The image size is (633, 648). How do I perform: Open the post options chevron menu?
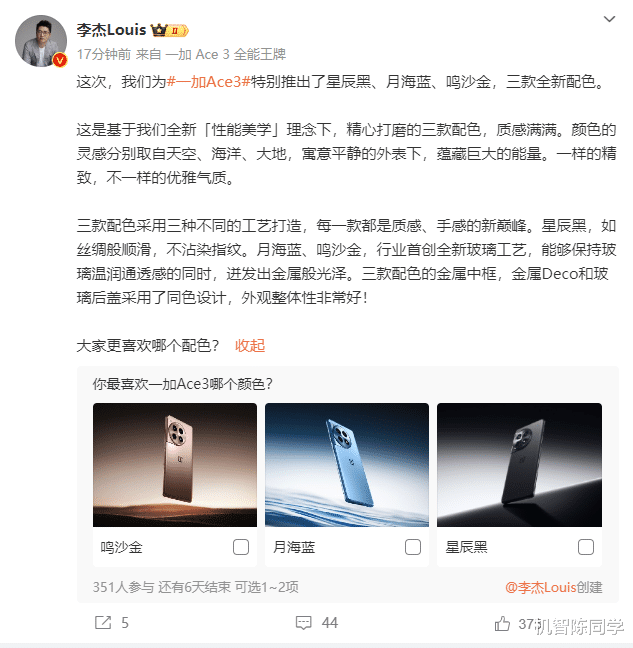tap(609, 19)
